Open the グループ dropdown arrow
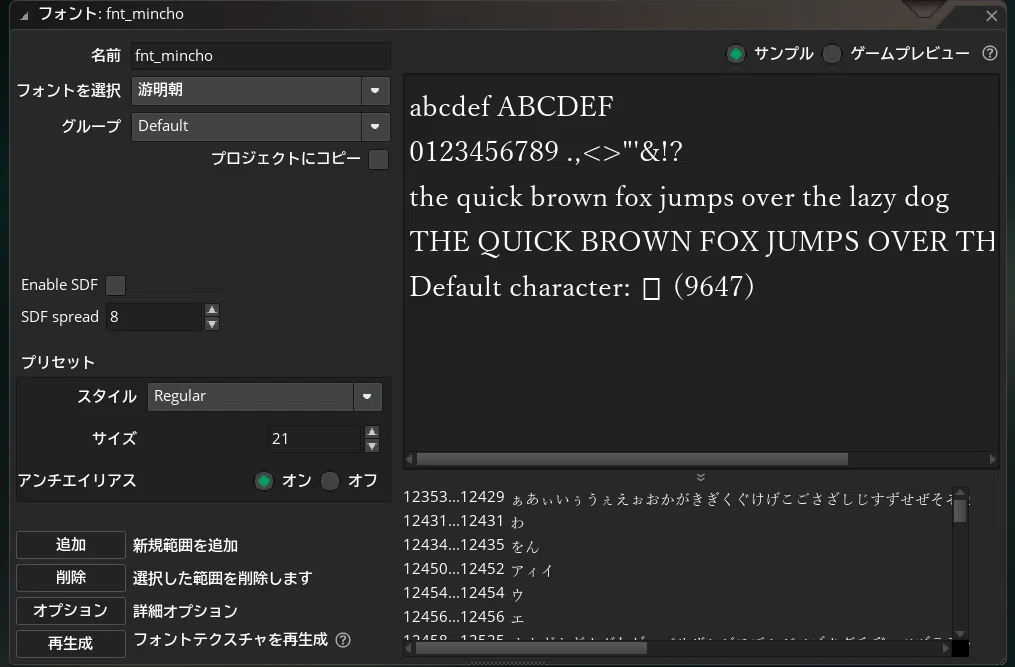The image size is (1015, 667). [x=375, y=126]
